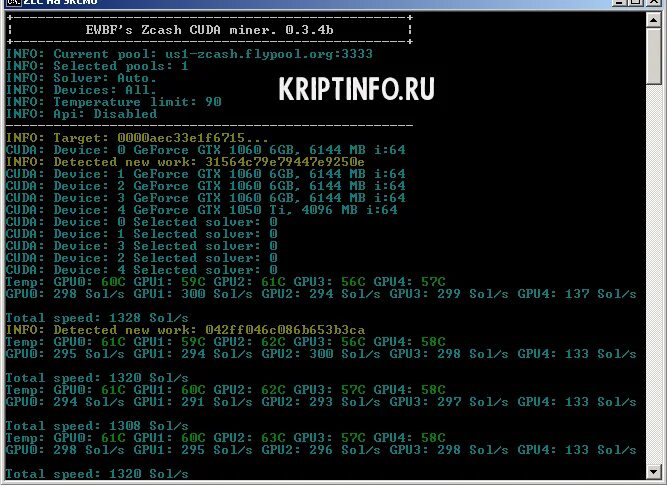Image resolution: width=667 pixels, height=485 pixels.
Task: Click Device 2 GeForce GTX 1060 6GB line
Action: coord(206,185)
